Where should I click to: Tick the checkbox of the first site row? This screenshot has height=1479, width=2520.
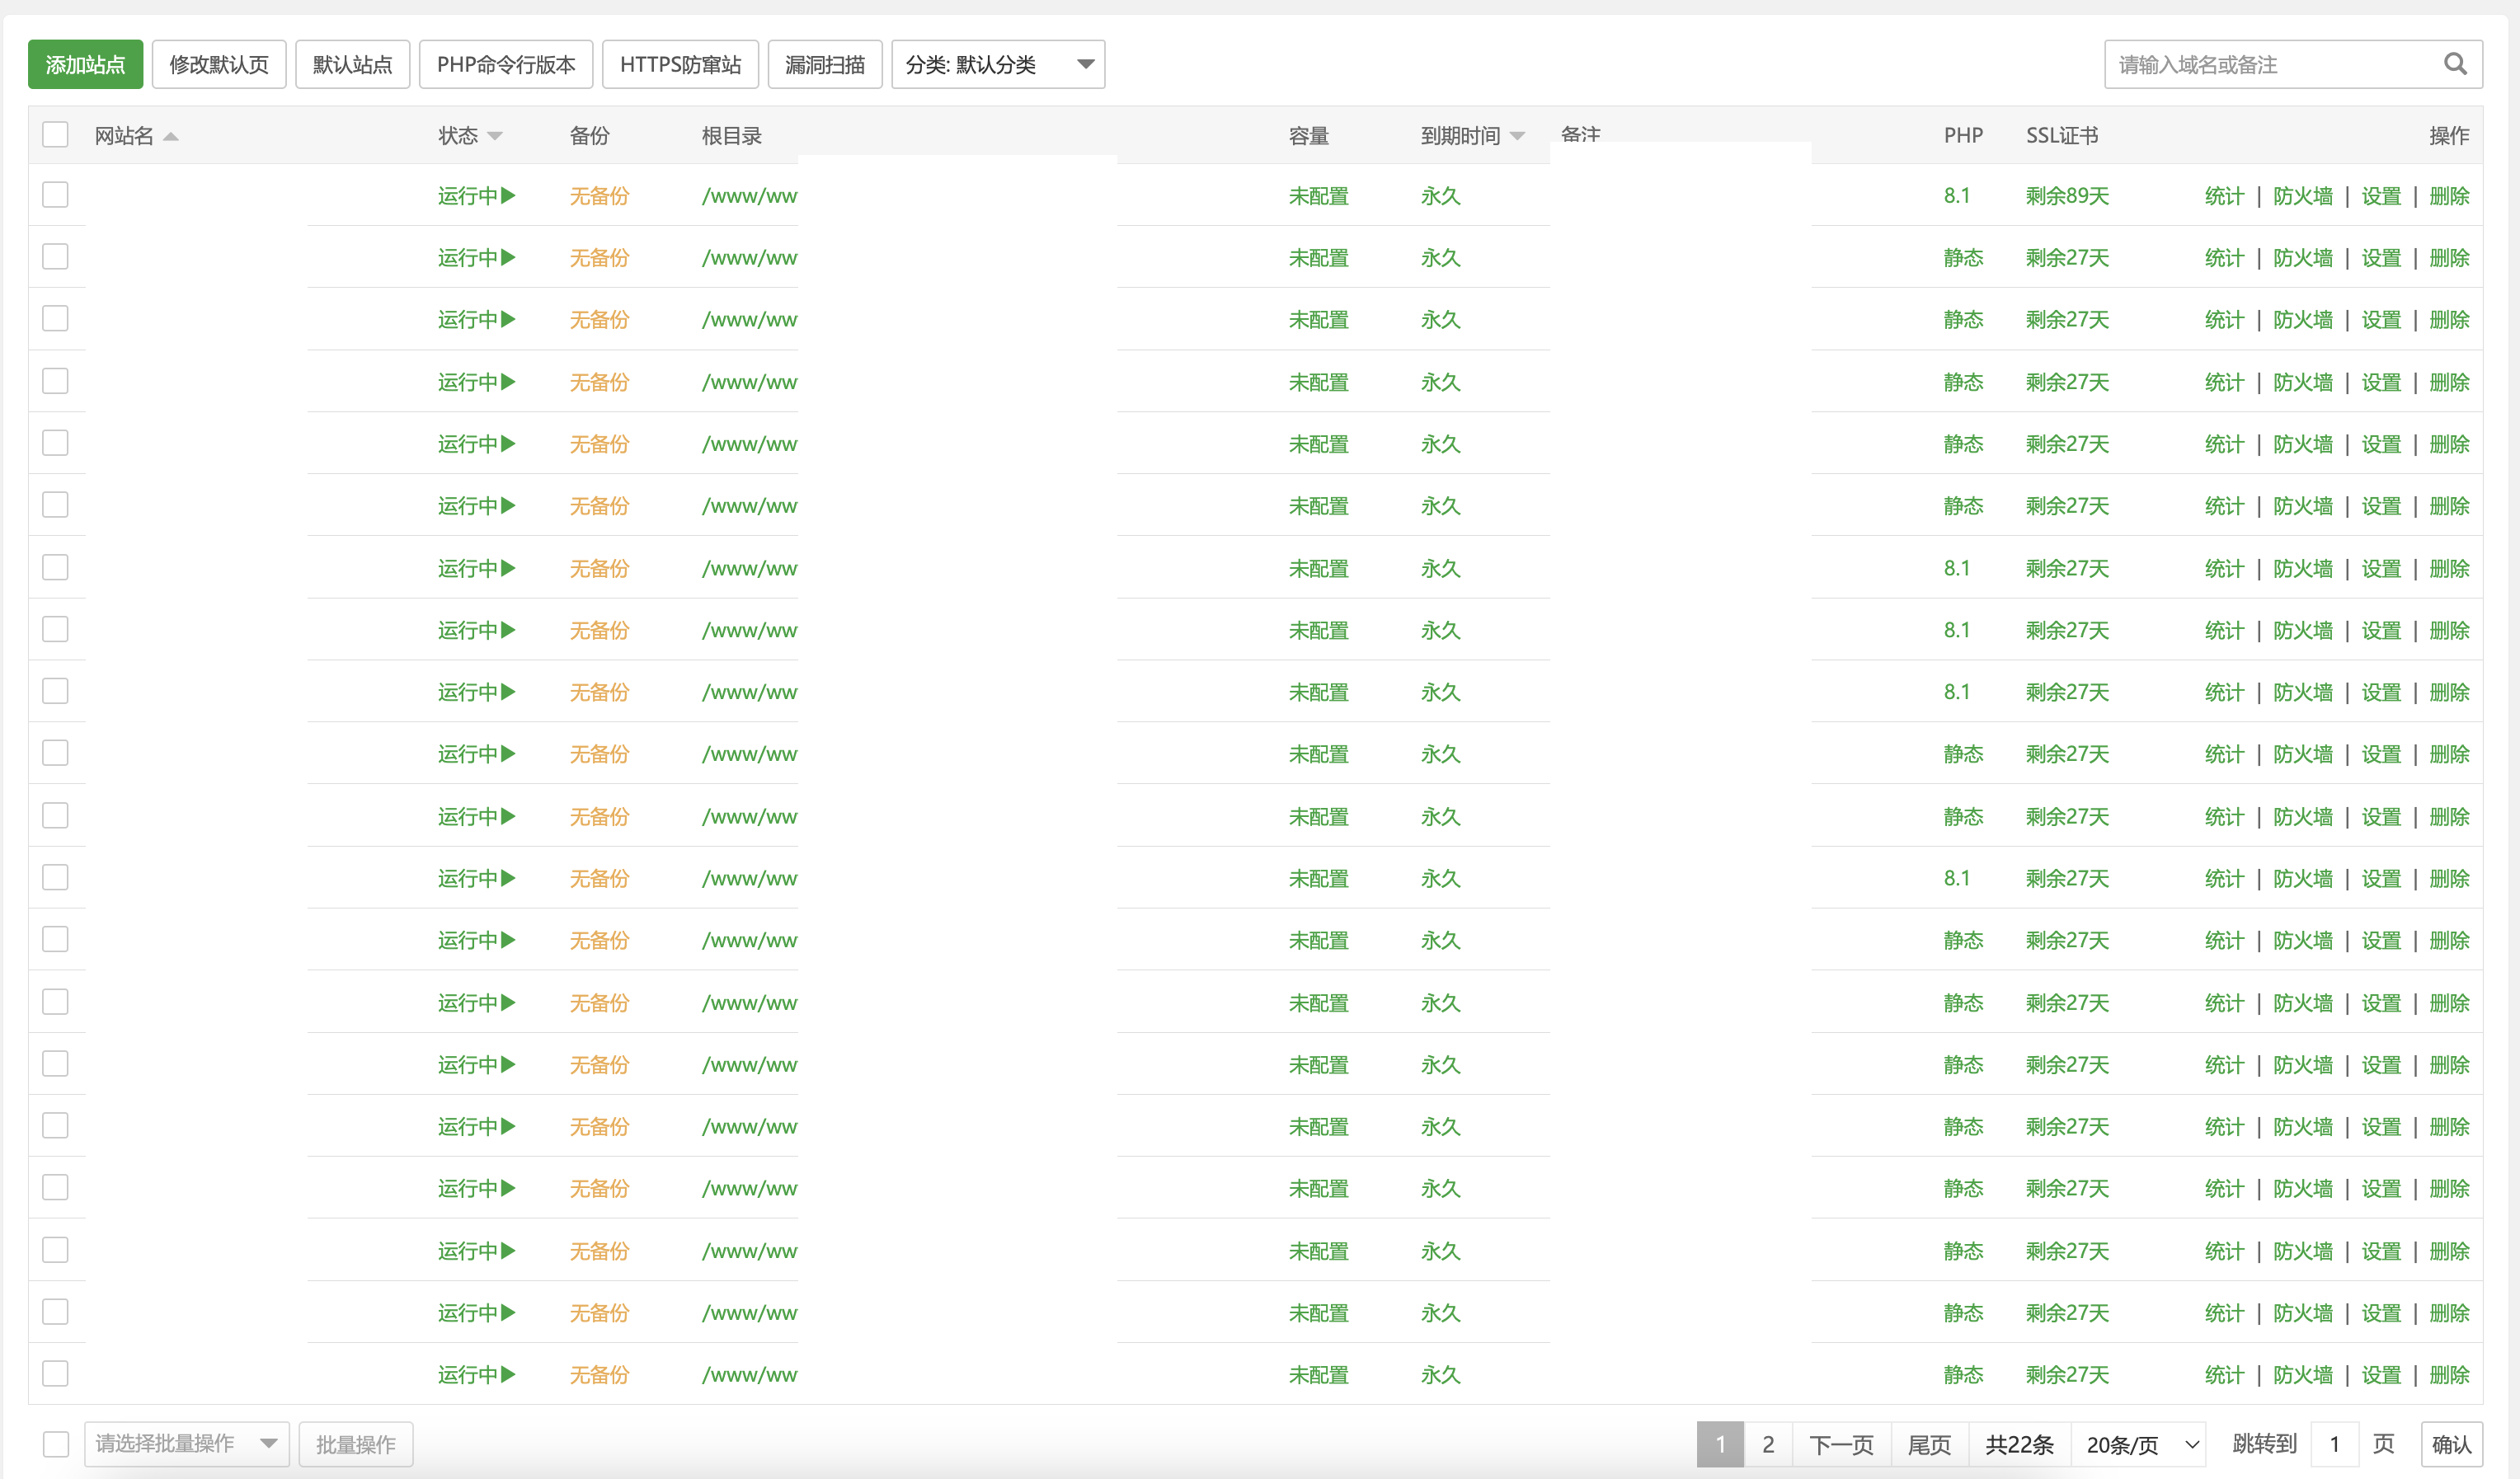point(55,195)
